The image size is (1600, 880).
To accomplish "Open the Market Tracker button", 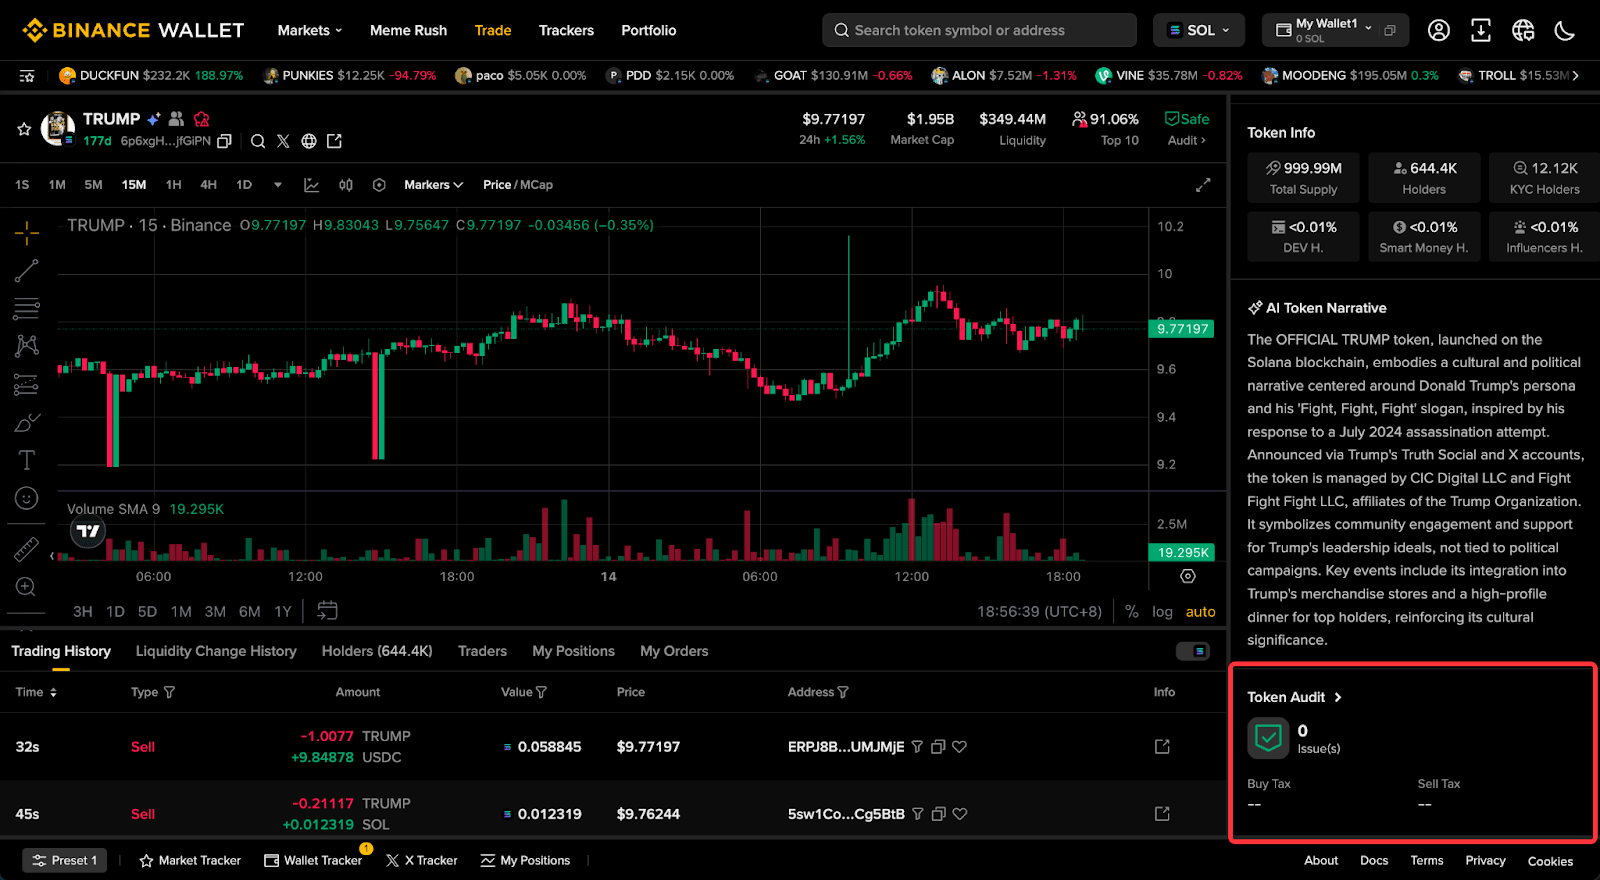I will click(x=190, y=860).
